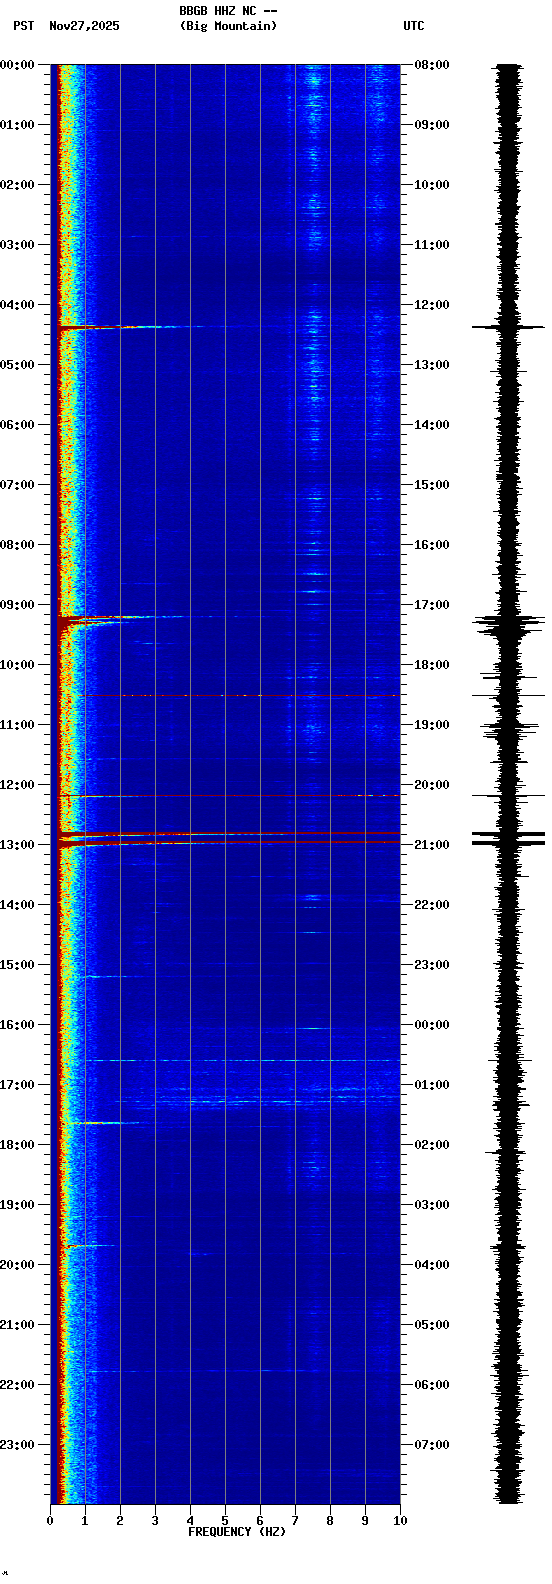Image resolution: width=552 pixels, height=1584 pixels.
Task: Click the frequency axis '8' tick label
Action: tap(330, 1521)
